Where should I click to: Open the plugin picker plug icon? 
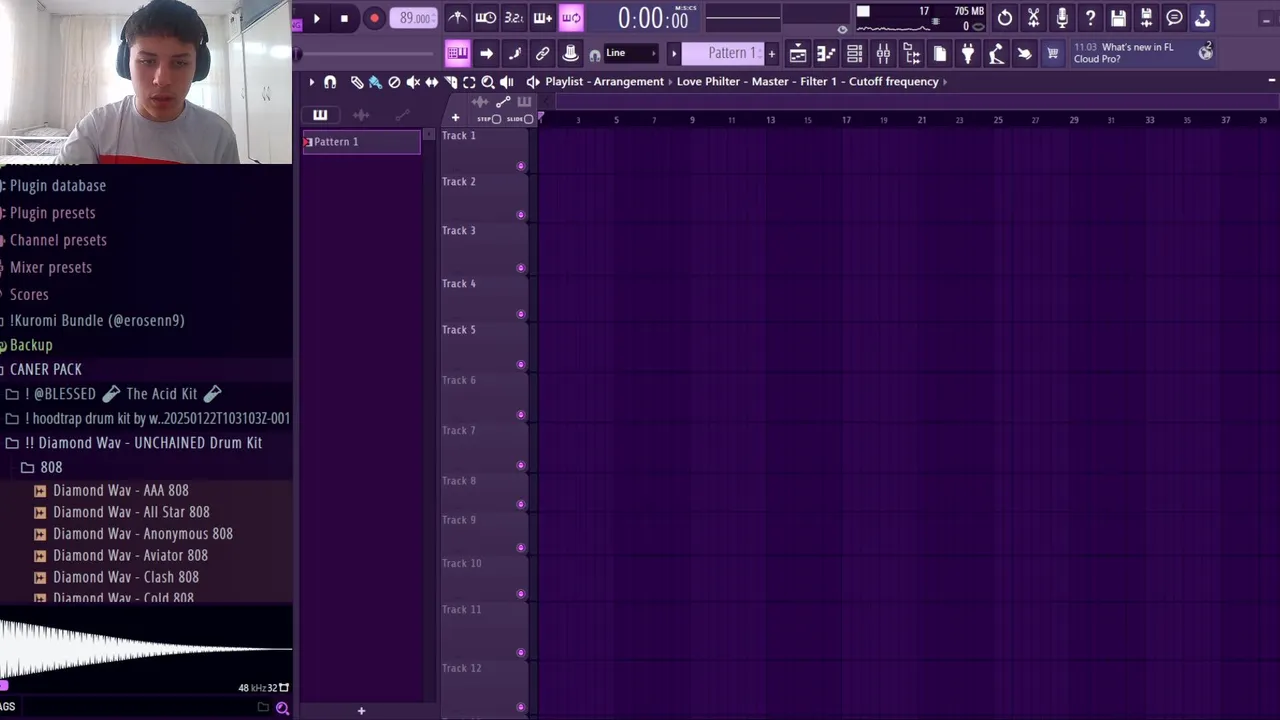[968, 54]
